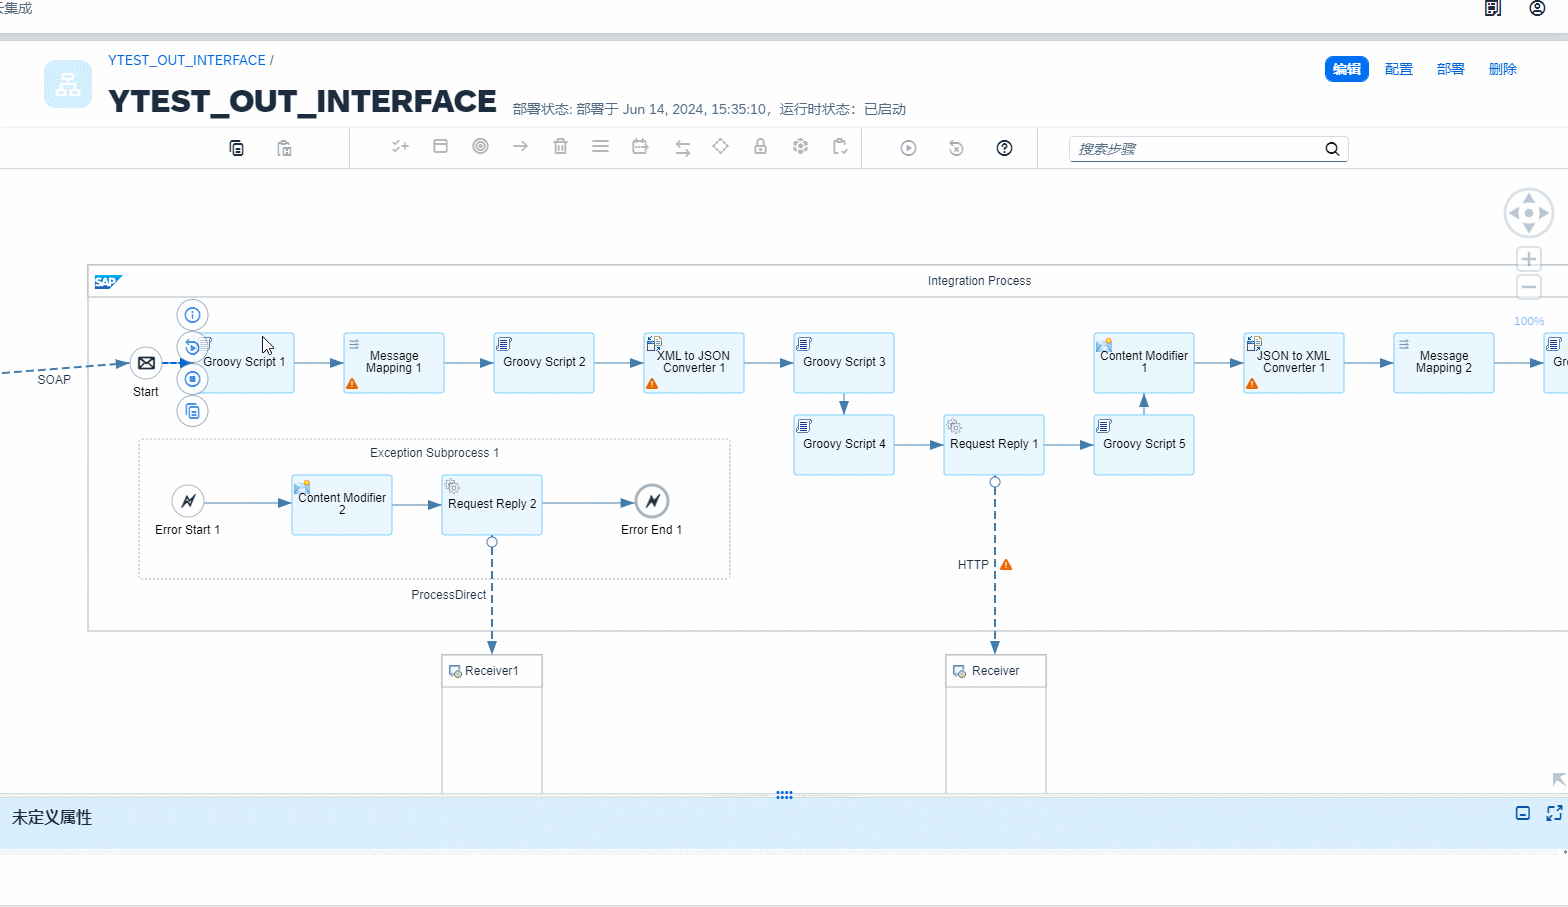Click the user profile icon at top right
Viewport: 1568px width, 907px height.
point(1537,9)
